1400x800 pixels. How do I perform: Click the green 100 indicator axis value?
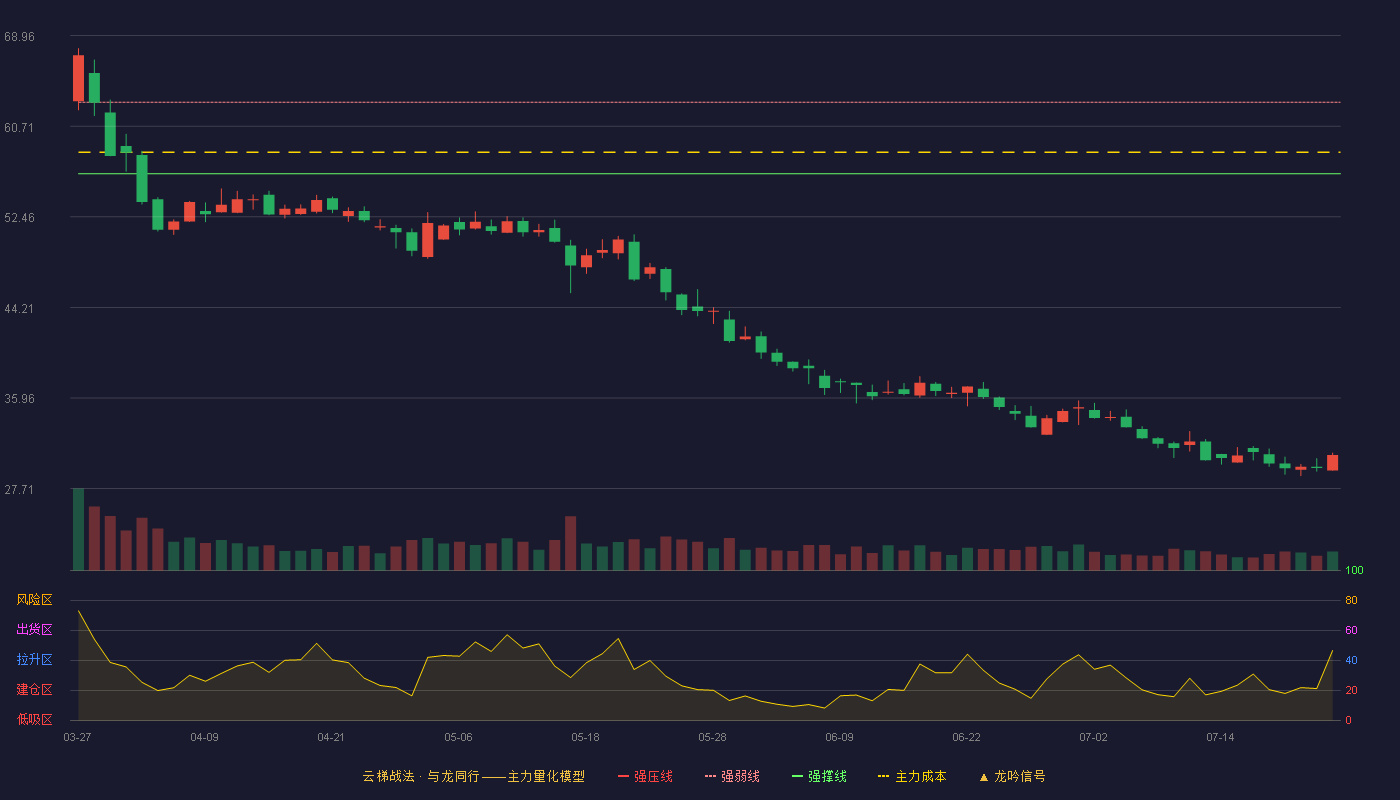click(x=1354, y=570)
